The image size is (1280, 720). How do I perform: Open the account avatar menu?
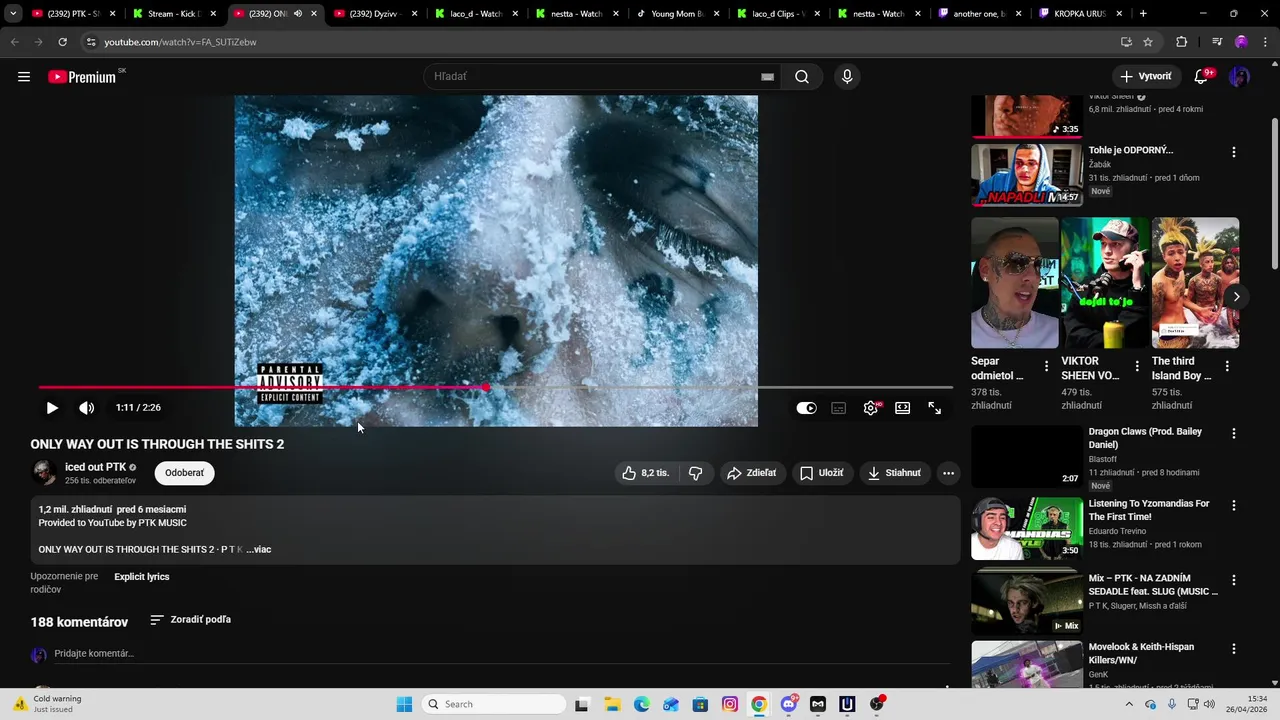[1239, 77]
